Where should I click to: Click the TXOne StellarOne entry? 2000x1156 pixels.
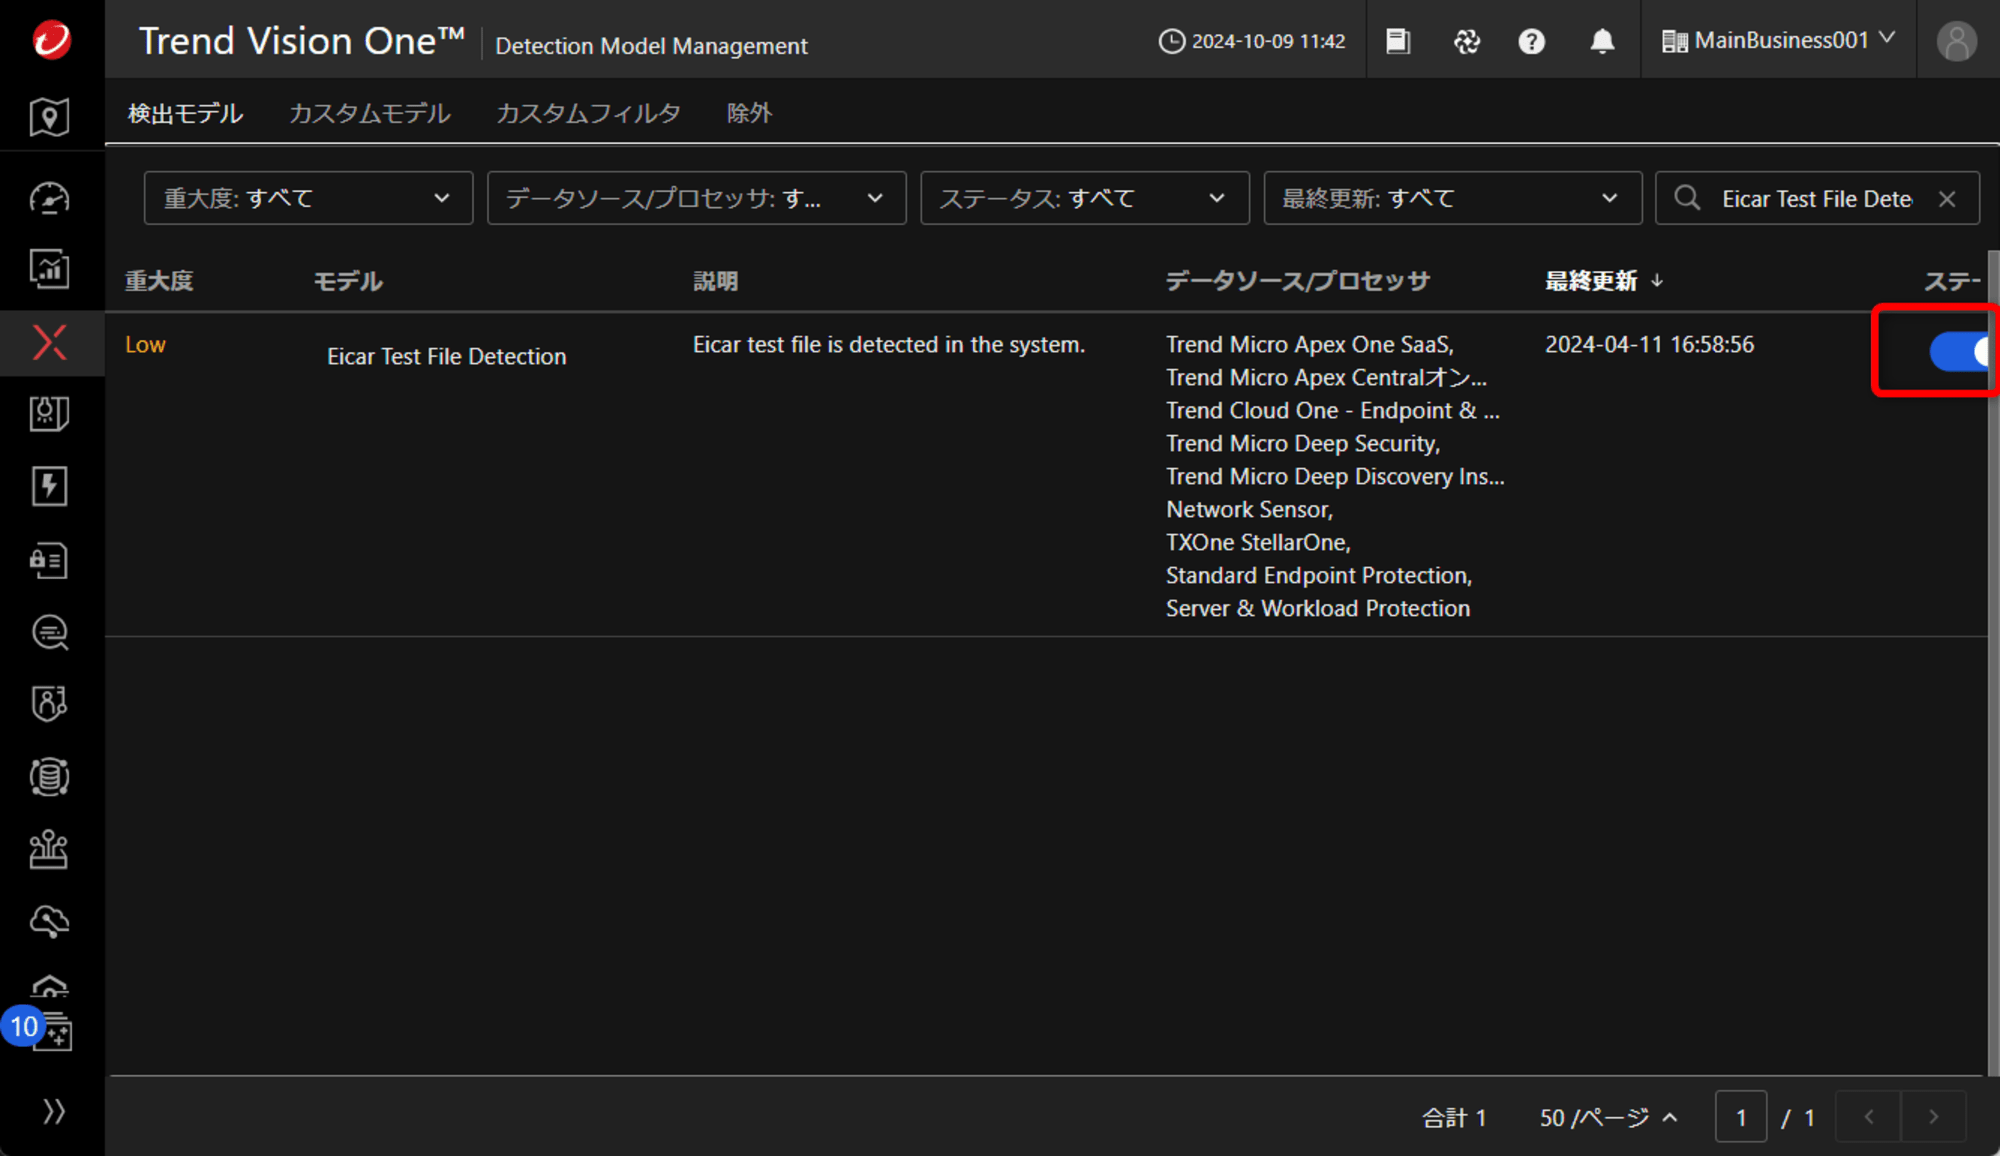click(x=1258, y=542)
